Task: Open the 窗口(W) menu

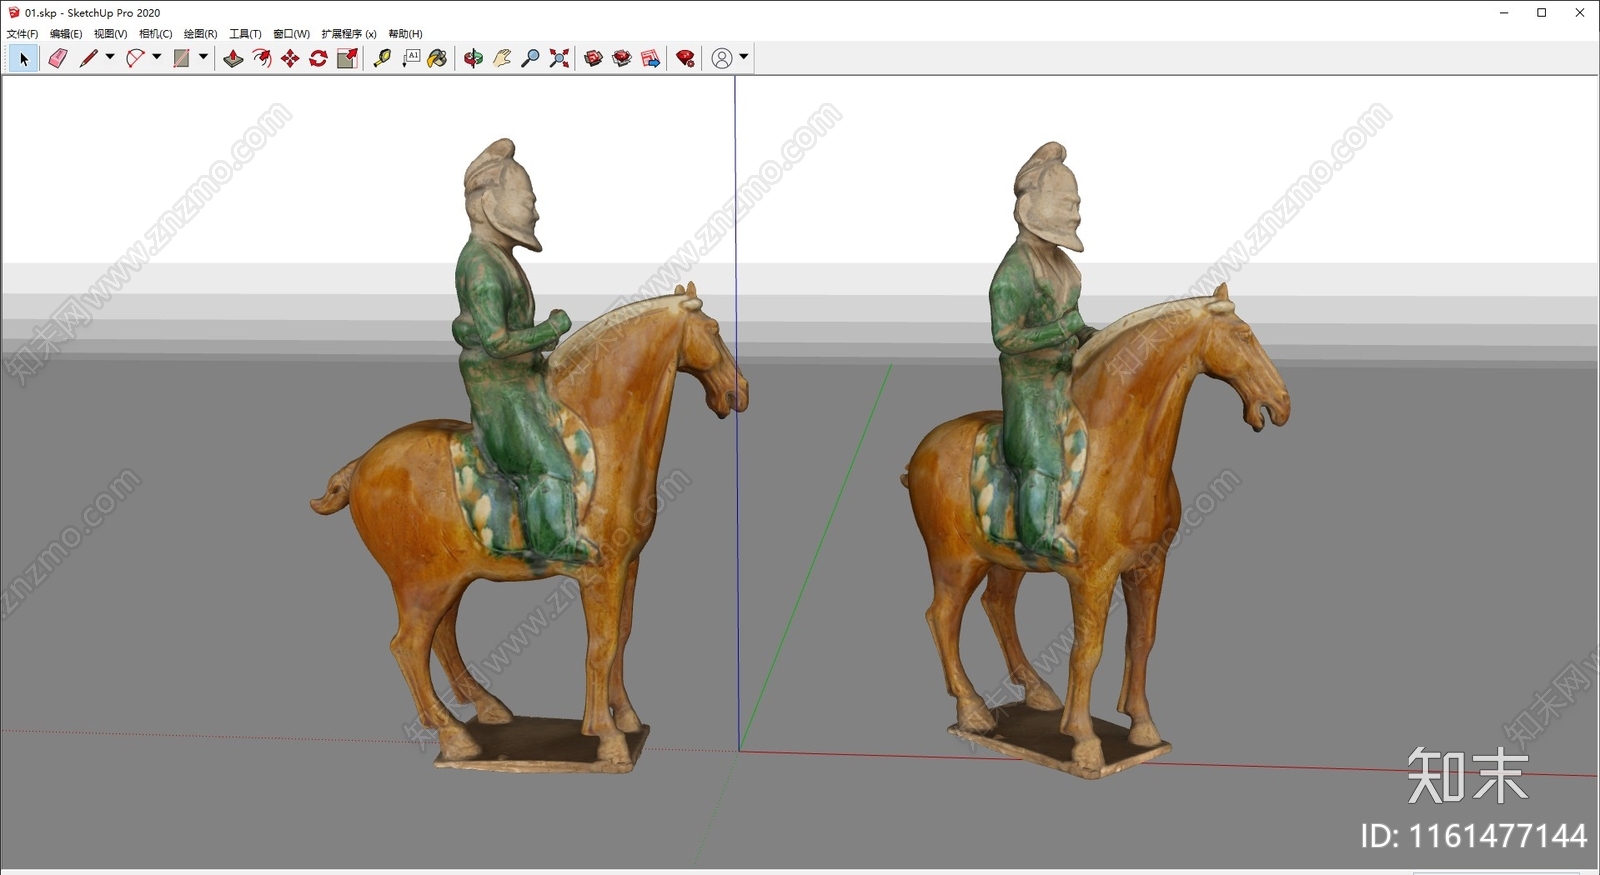Action: click(x=291, y=34)
